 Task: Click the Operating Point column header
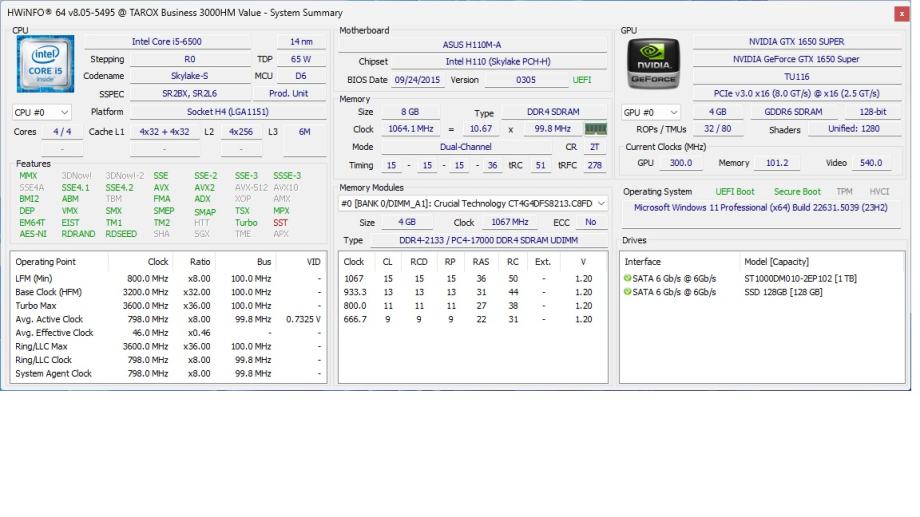59,262
